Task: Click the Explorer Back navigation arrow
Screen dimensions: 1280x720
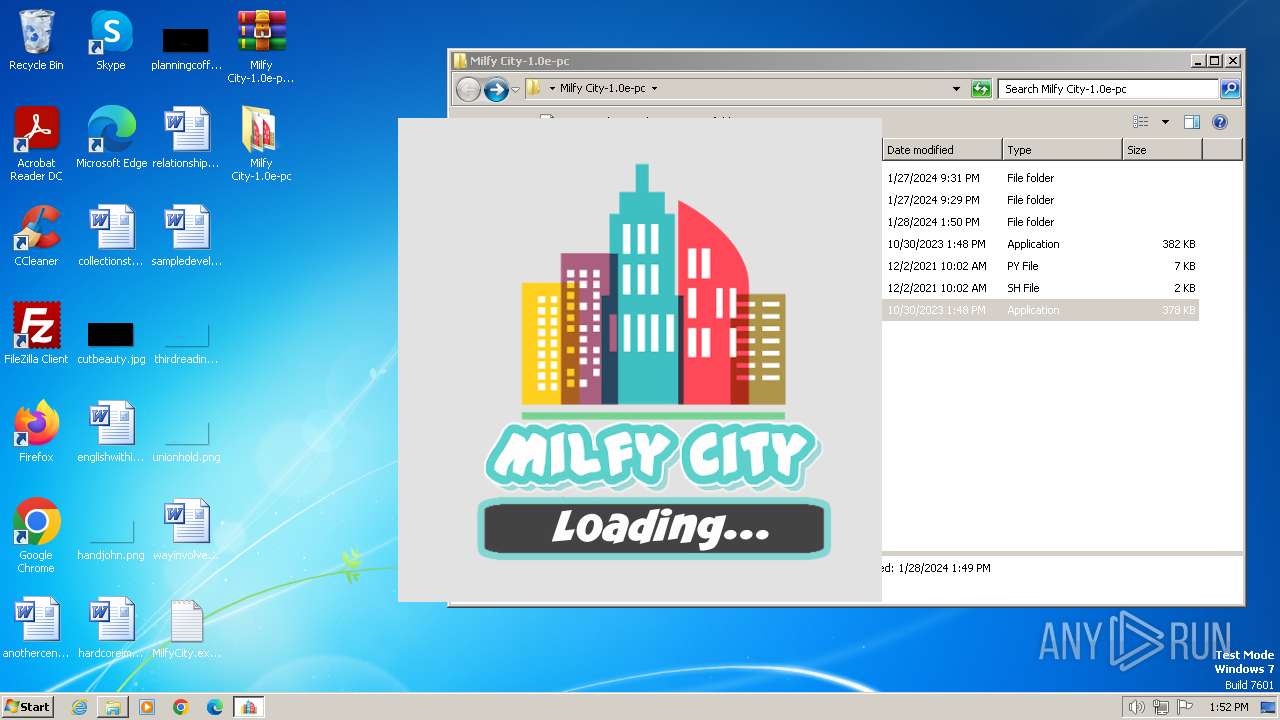Action: 468,89
